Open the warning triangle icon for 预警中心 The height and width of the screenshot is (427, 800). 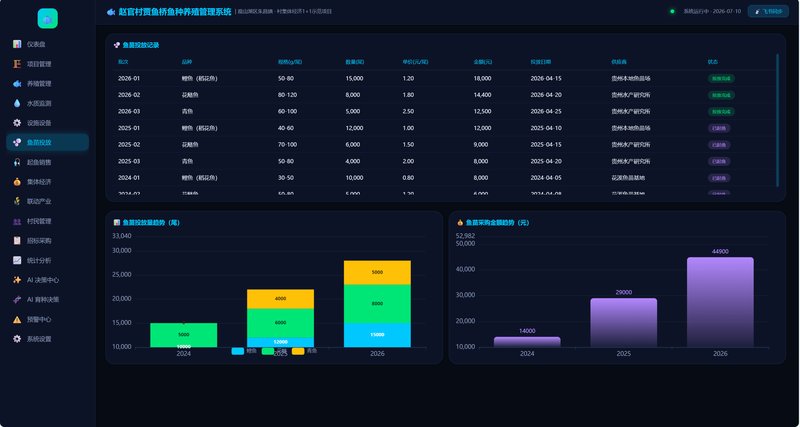point(17,319)
